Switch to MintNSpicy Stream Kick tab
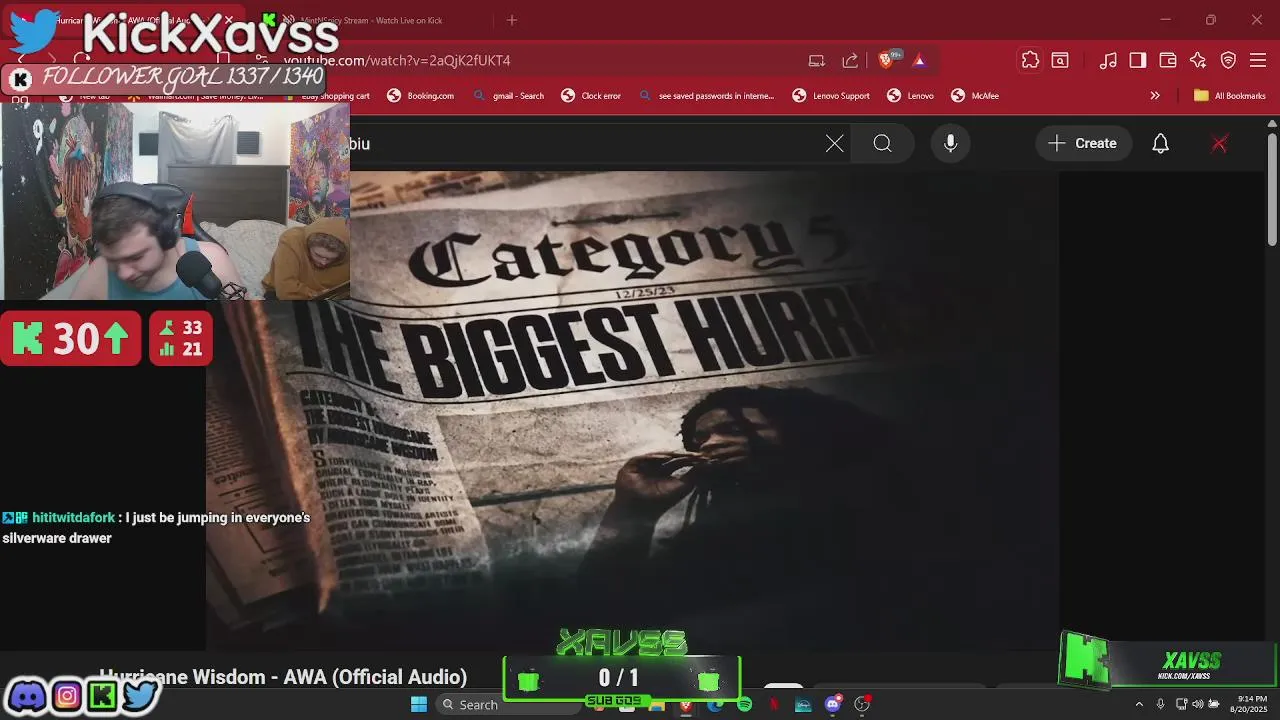This screenshot has width=1280, height=720. click(370, 20)
